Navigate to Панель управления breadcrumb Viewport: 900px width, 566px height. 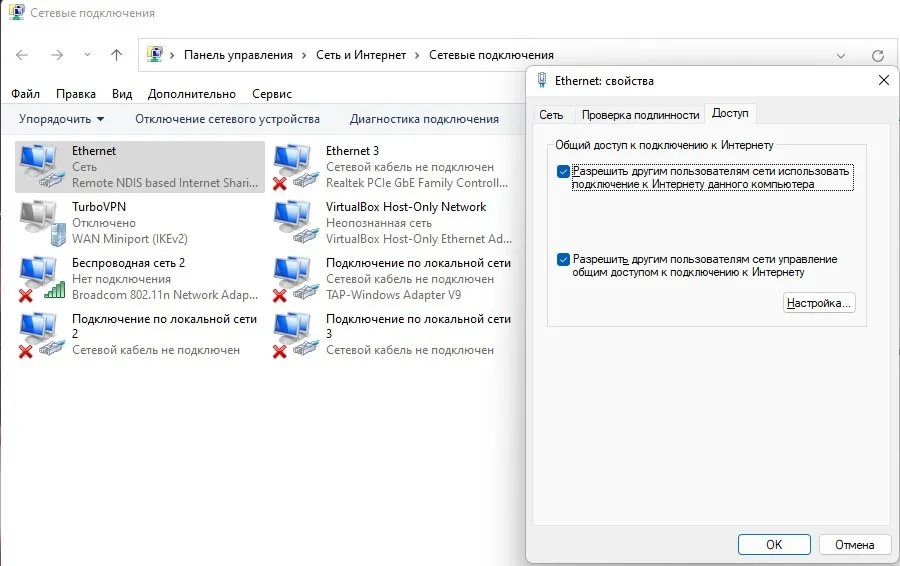238,55
